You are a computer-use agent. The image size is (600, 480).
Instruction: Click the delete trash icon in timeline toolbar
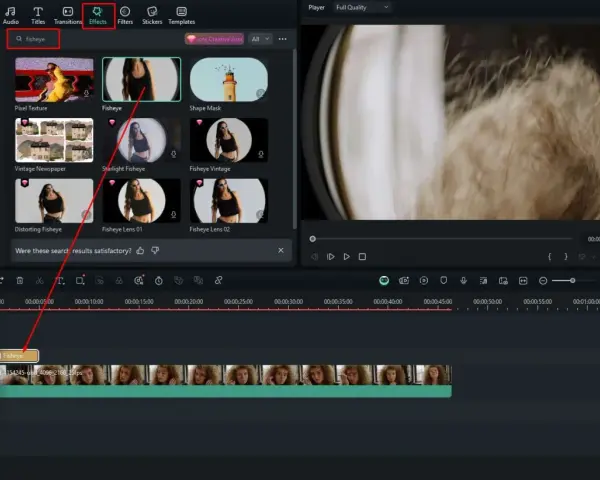[20, 281]
